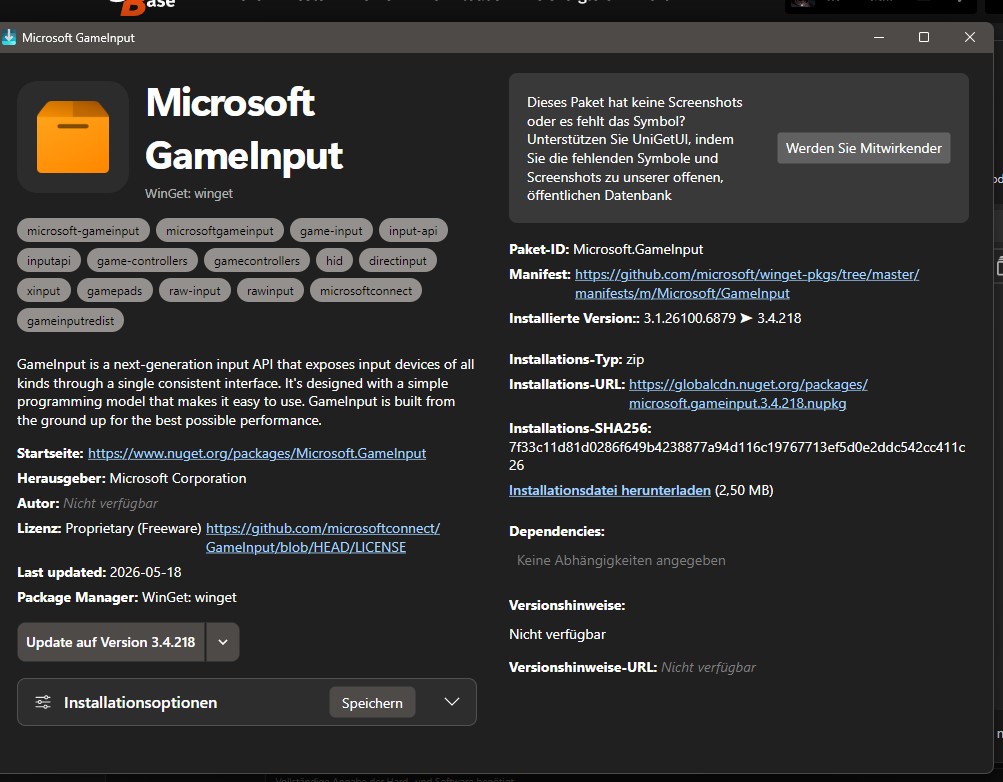The image size is (1003, 782).
Task: Close the Microsoft GameInput window
Action: click(x=970, y=37)
